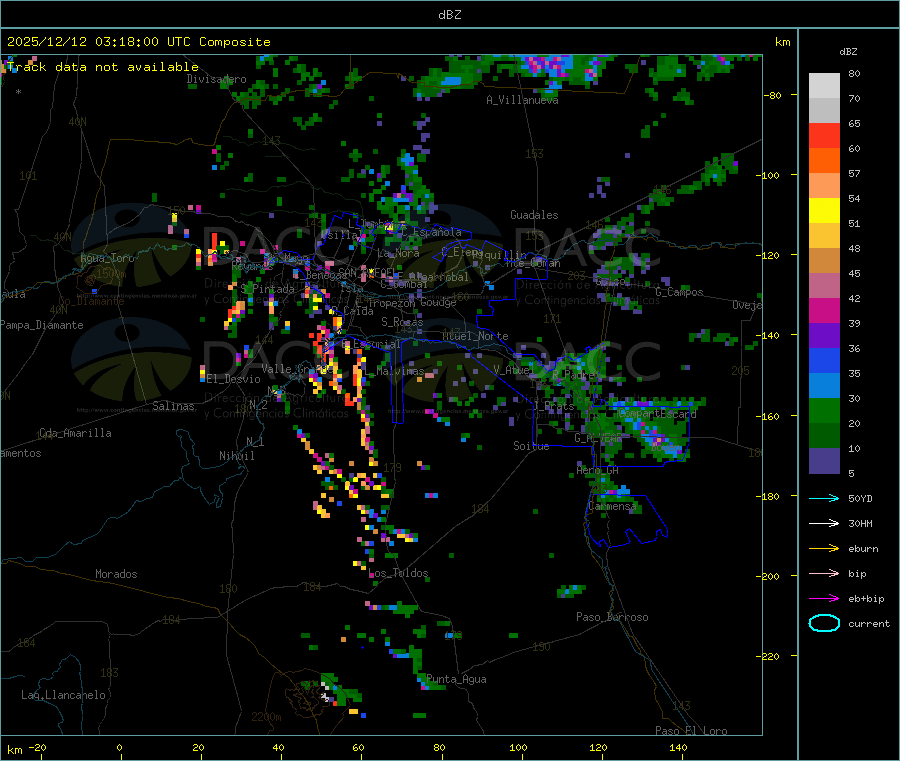Click the 'Paso_Barroso' place label
900x761 pixels.
coord(612,617)
